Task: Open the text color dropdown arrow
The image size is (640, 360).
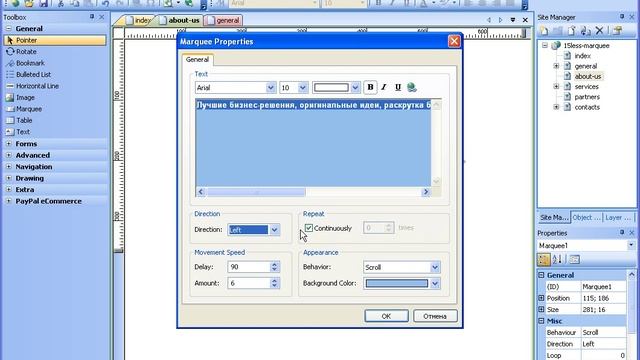Action: point(355,88)
